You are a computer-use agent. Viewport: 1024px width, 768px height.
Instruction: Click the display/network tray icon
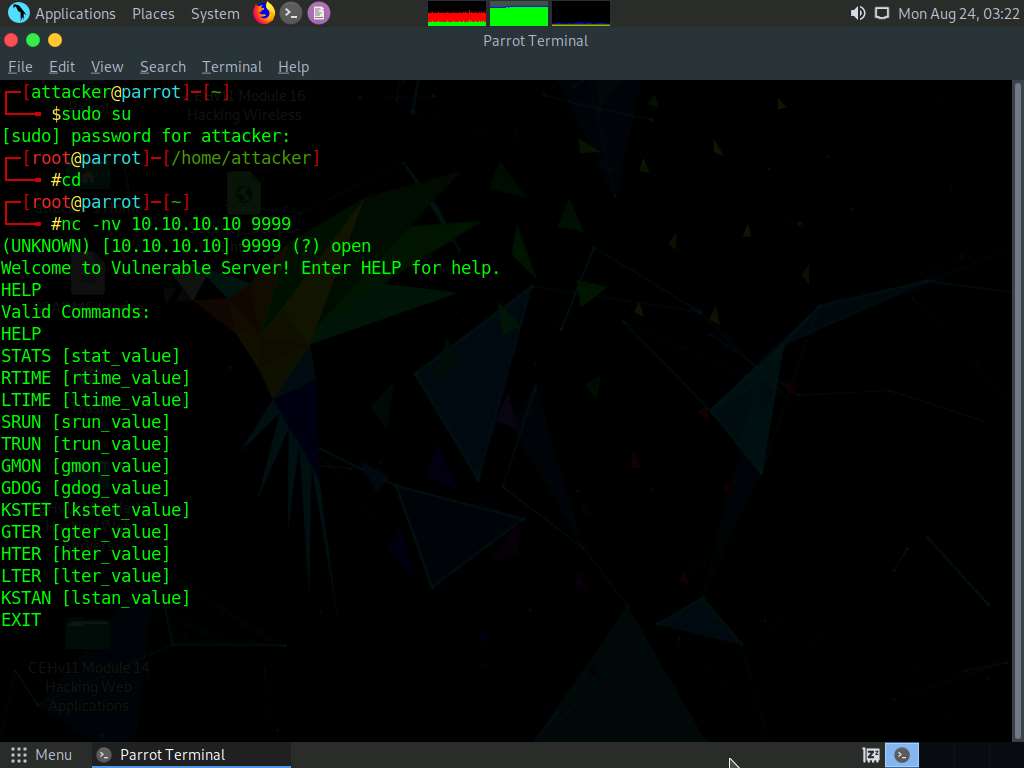[882, 13]
